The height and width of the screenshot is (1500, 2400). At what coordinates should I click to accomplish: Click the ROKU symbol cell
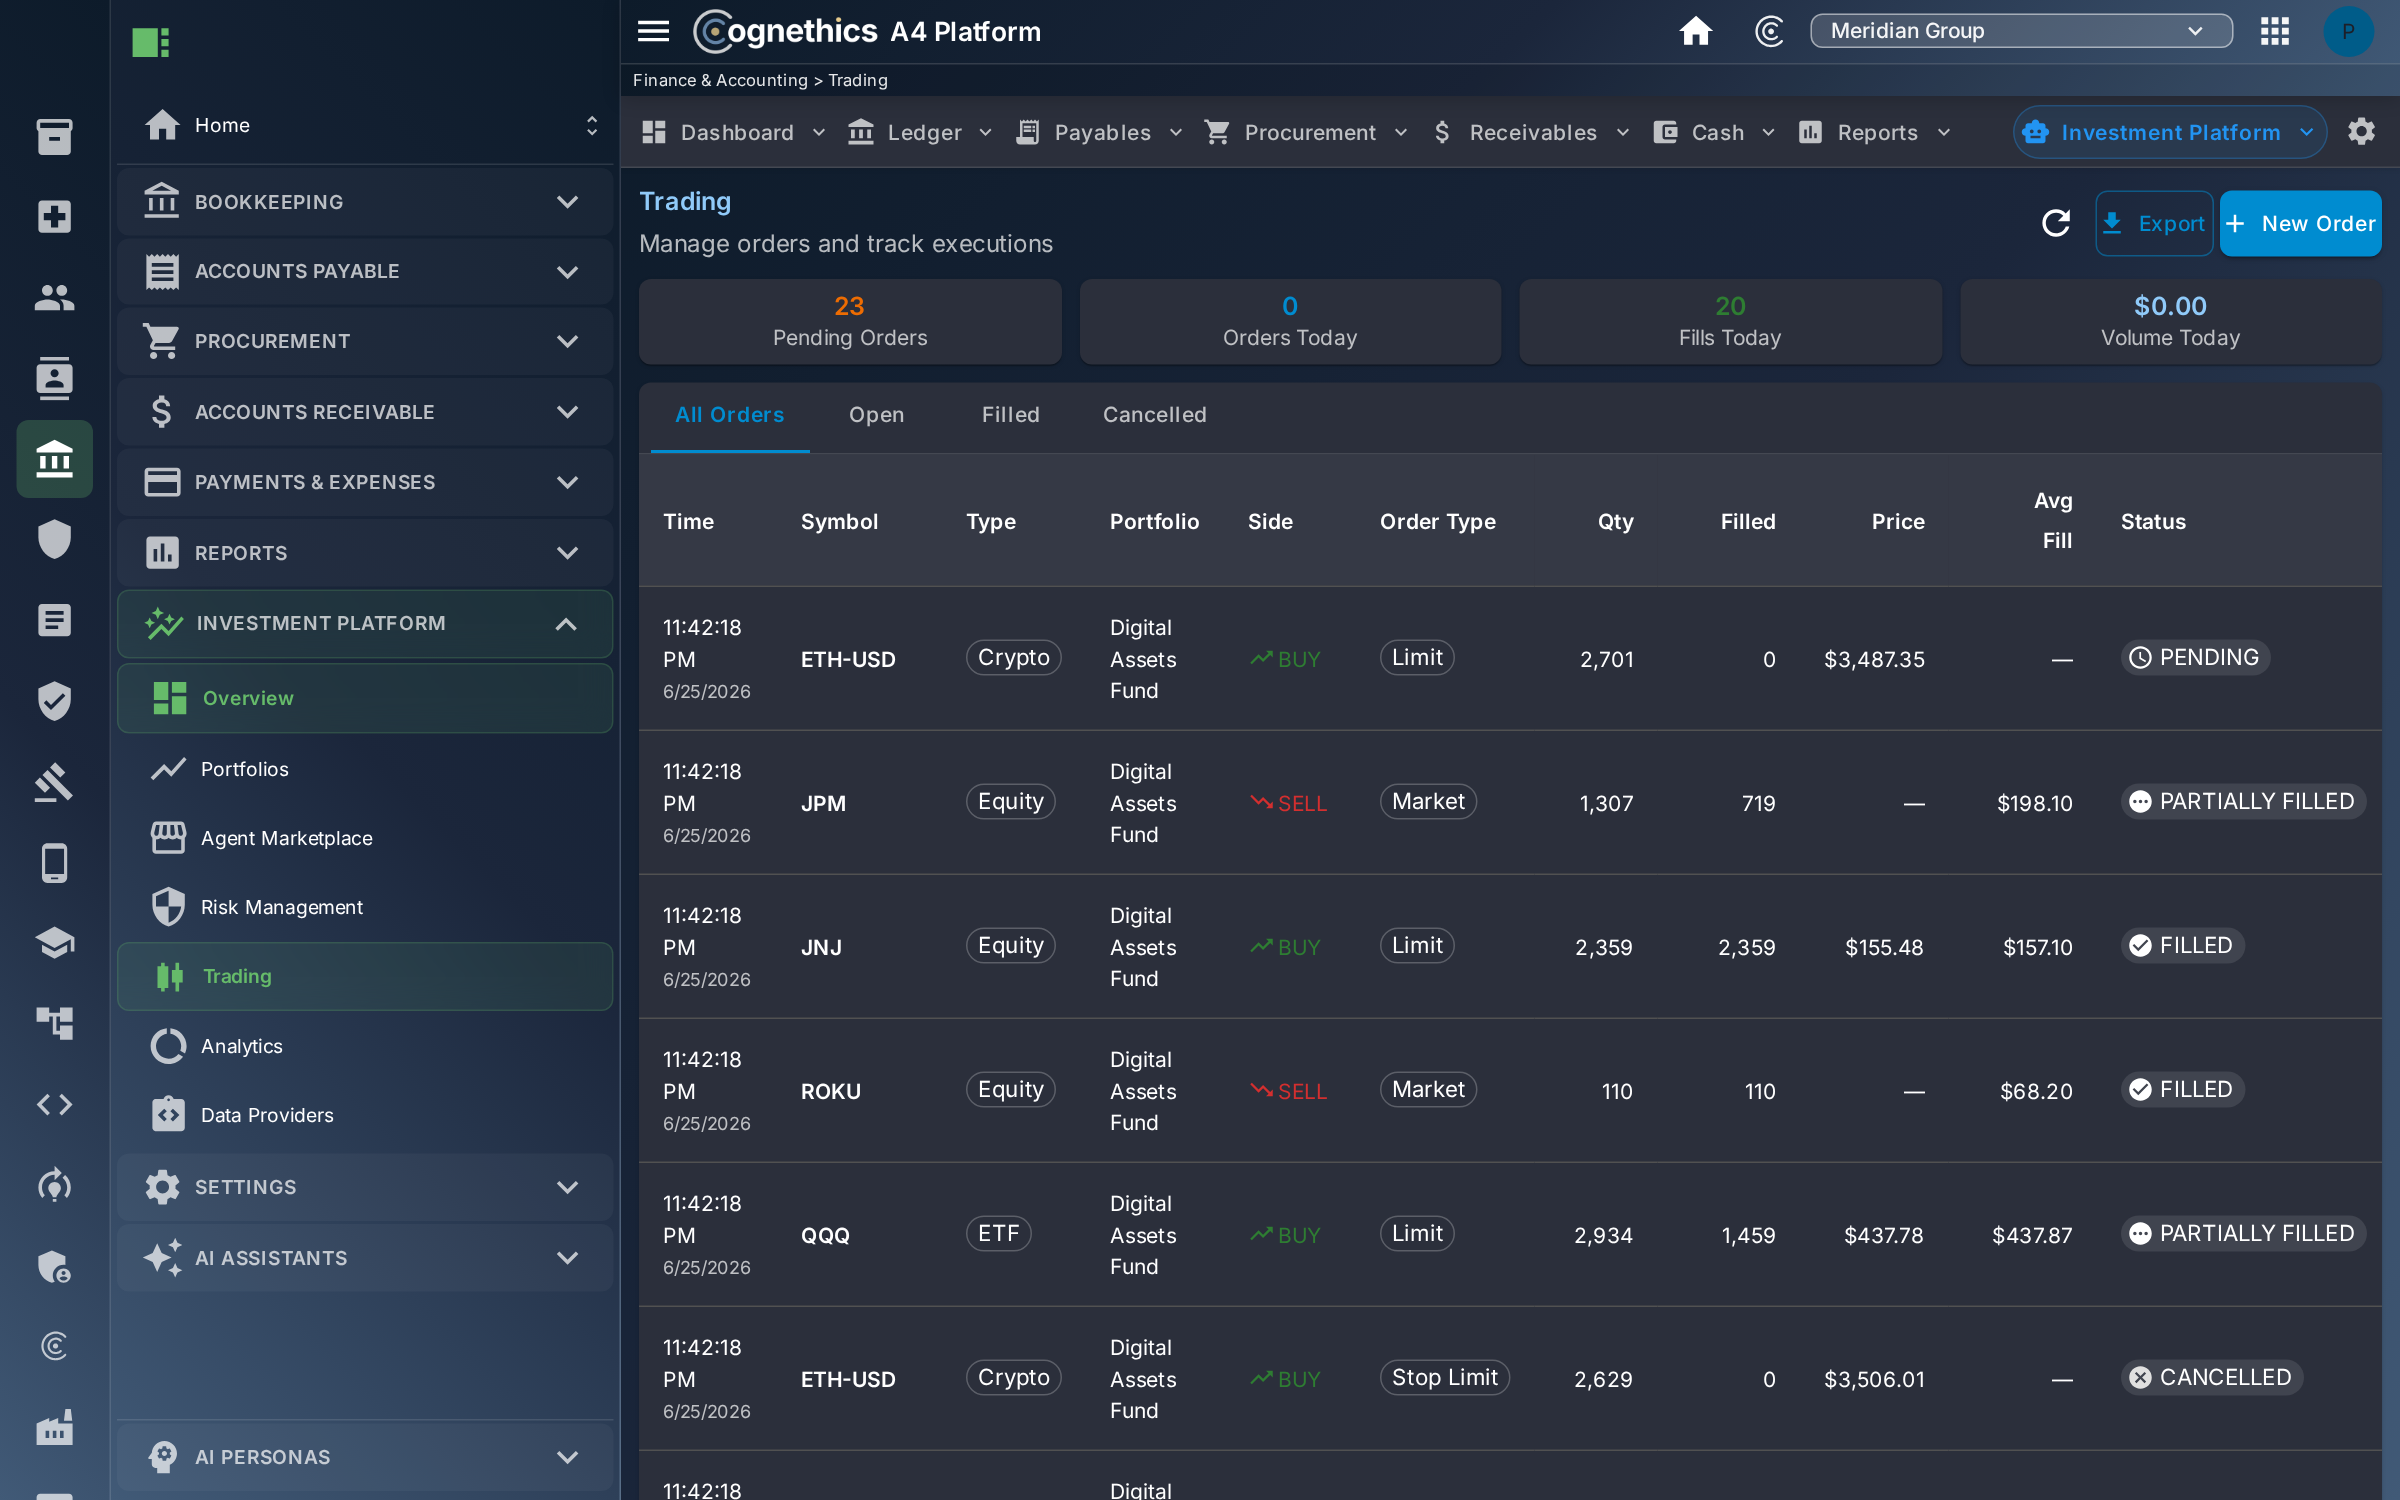pyautogui.click(x=830, y=1091)
